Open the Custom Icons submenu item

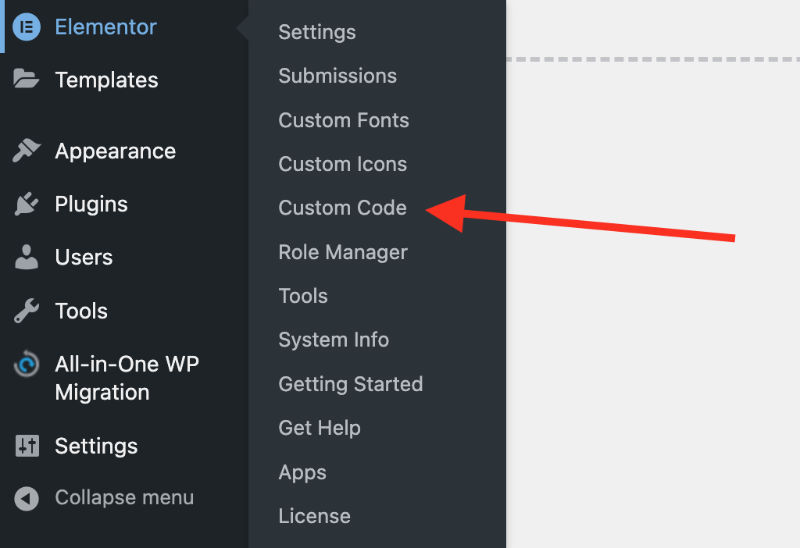click(343, 164)
